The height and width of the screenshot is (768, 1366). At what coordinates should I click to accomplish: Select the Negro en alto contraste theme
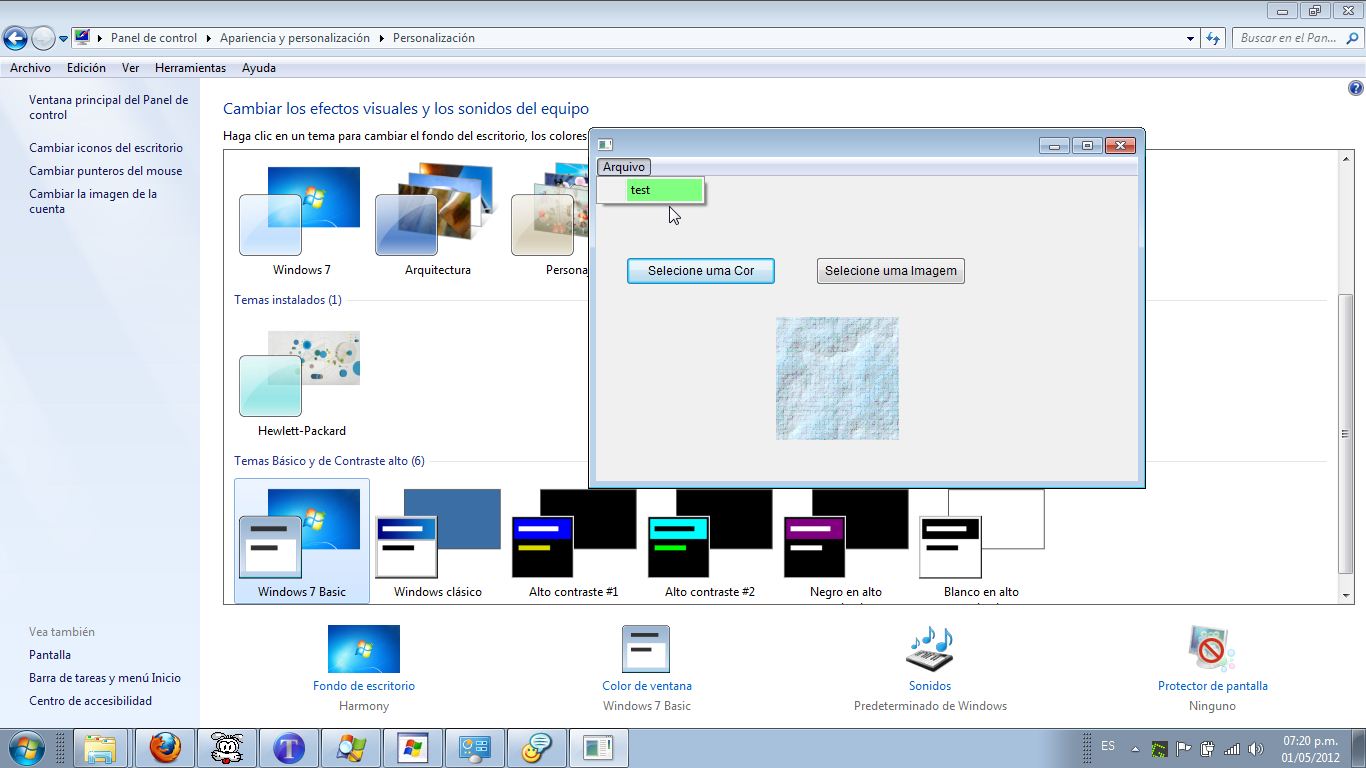845,541
